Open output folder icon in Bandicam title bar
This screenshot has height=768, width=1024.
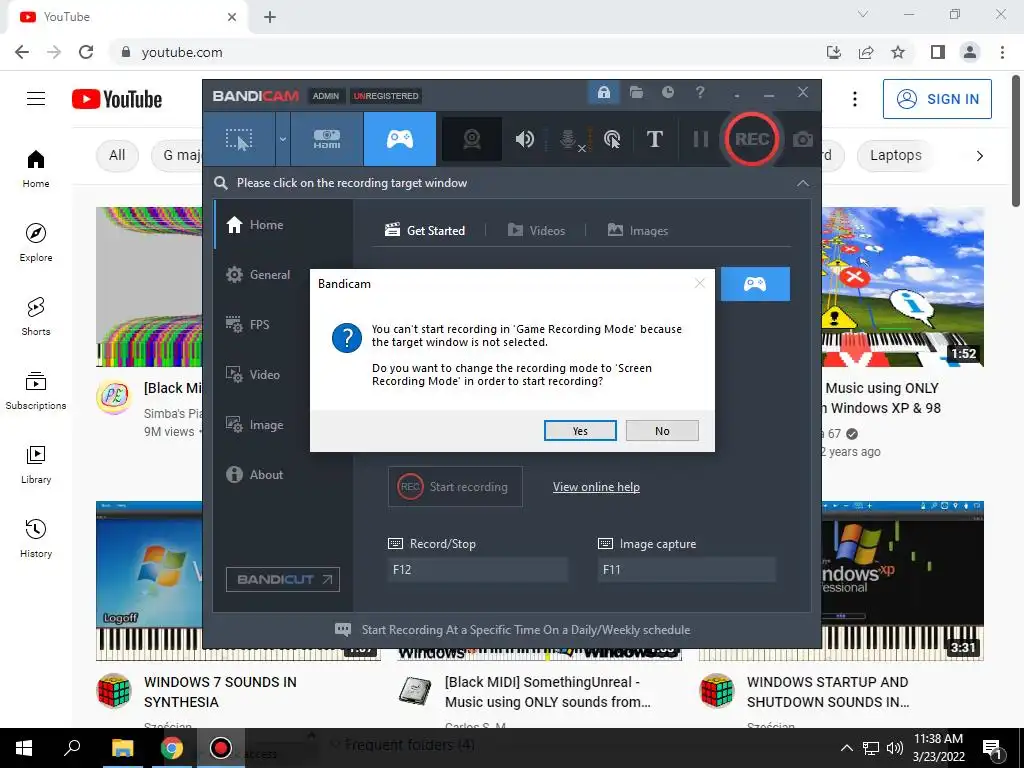pos(636,93)
